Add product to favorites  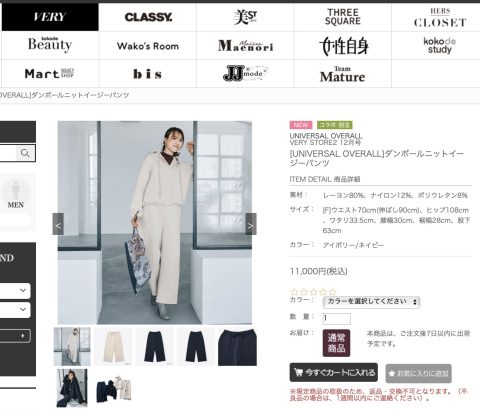419,373
